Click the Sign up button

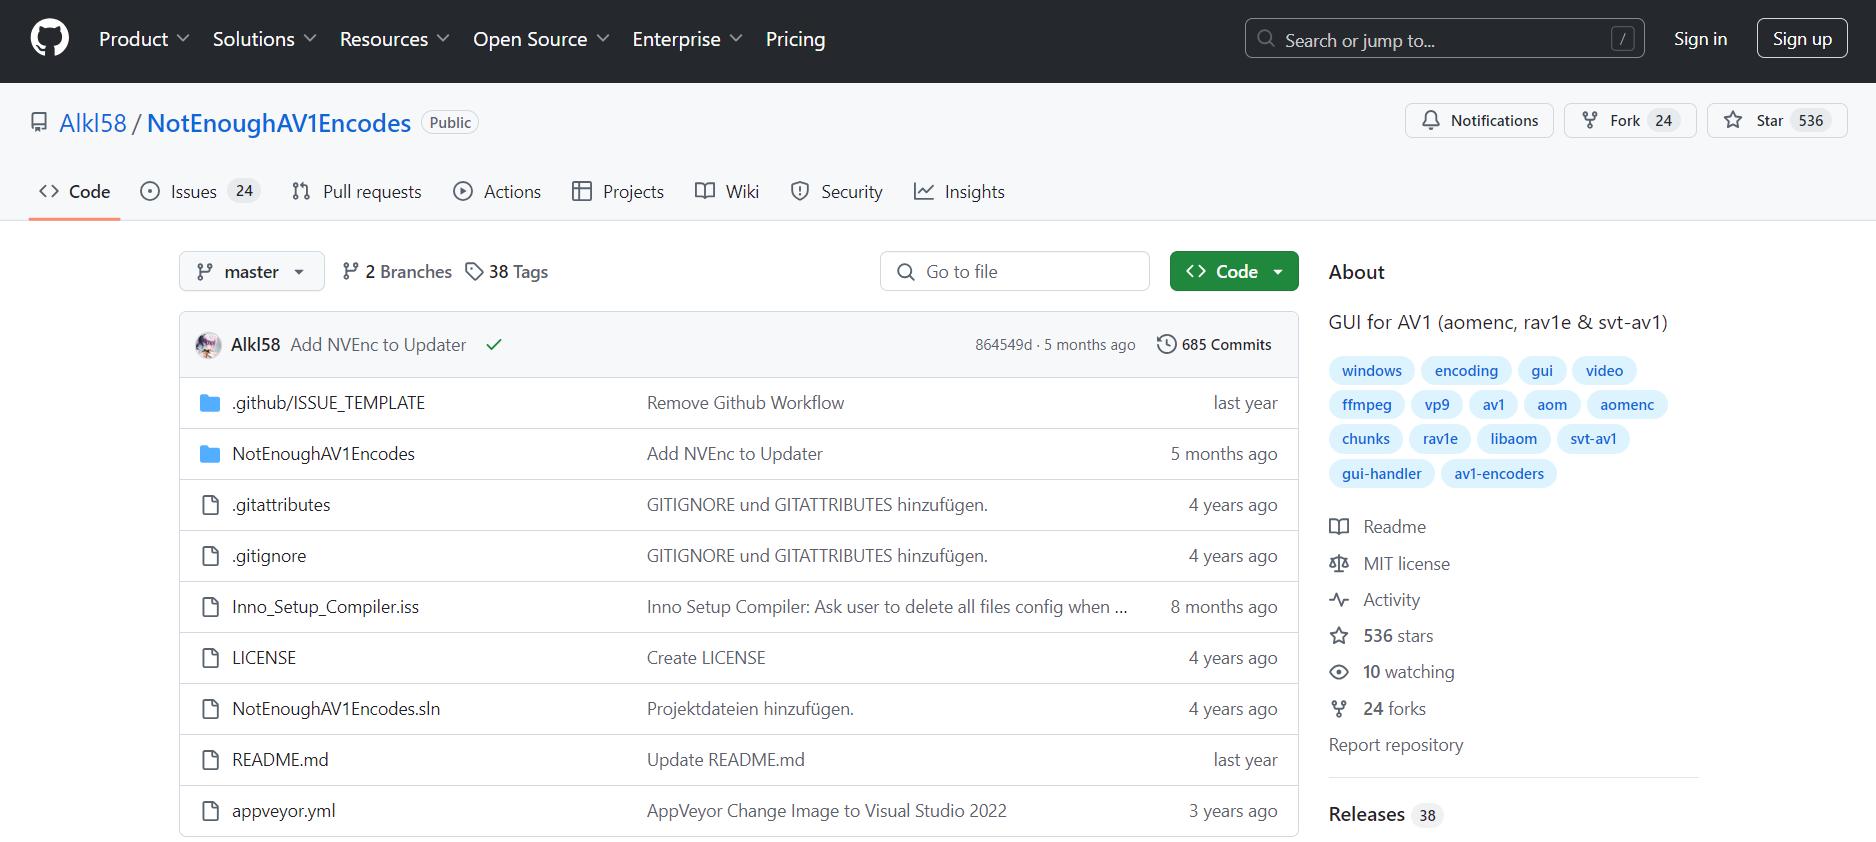pyautogui.click(x=1802, y=39)
